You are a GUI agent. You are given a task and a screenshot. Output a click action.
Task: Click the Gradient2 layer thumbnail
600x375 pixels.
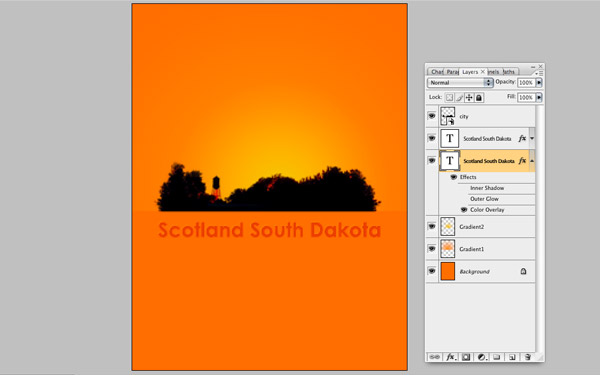[x=448, y=227]
